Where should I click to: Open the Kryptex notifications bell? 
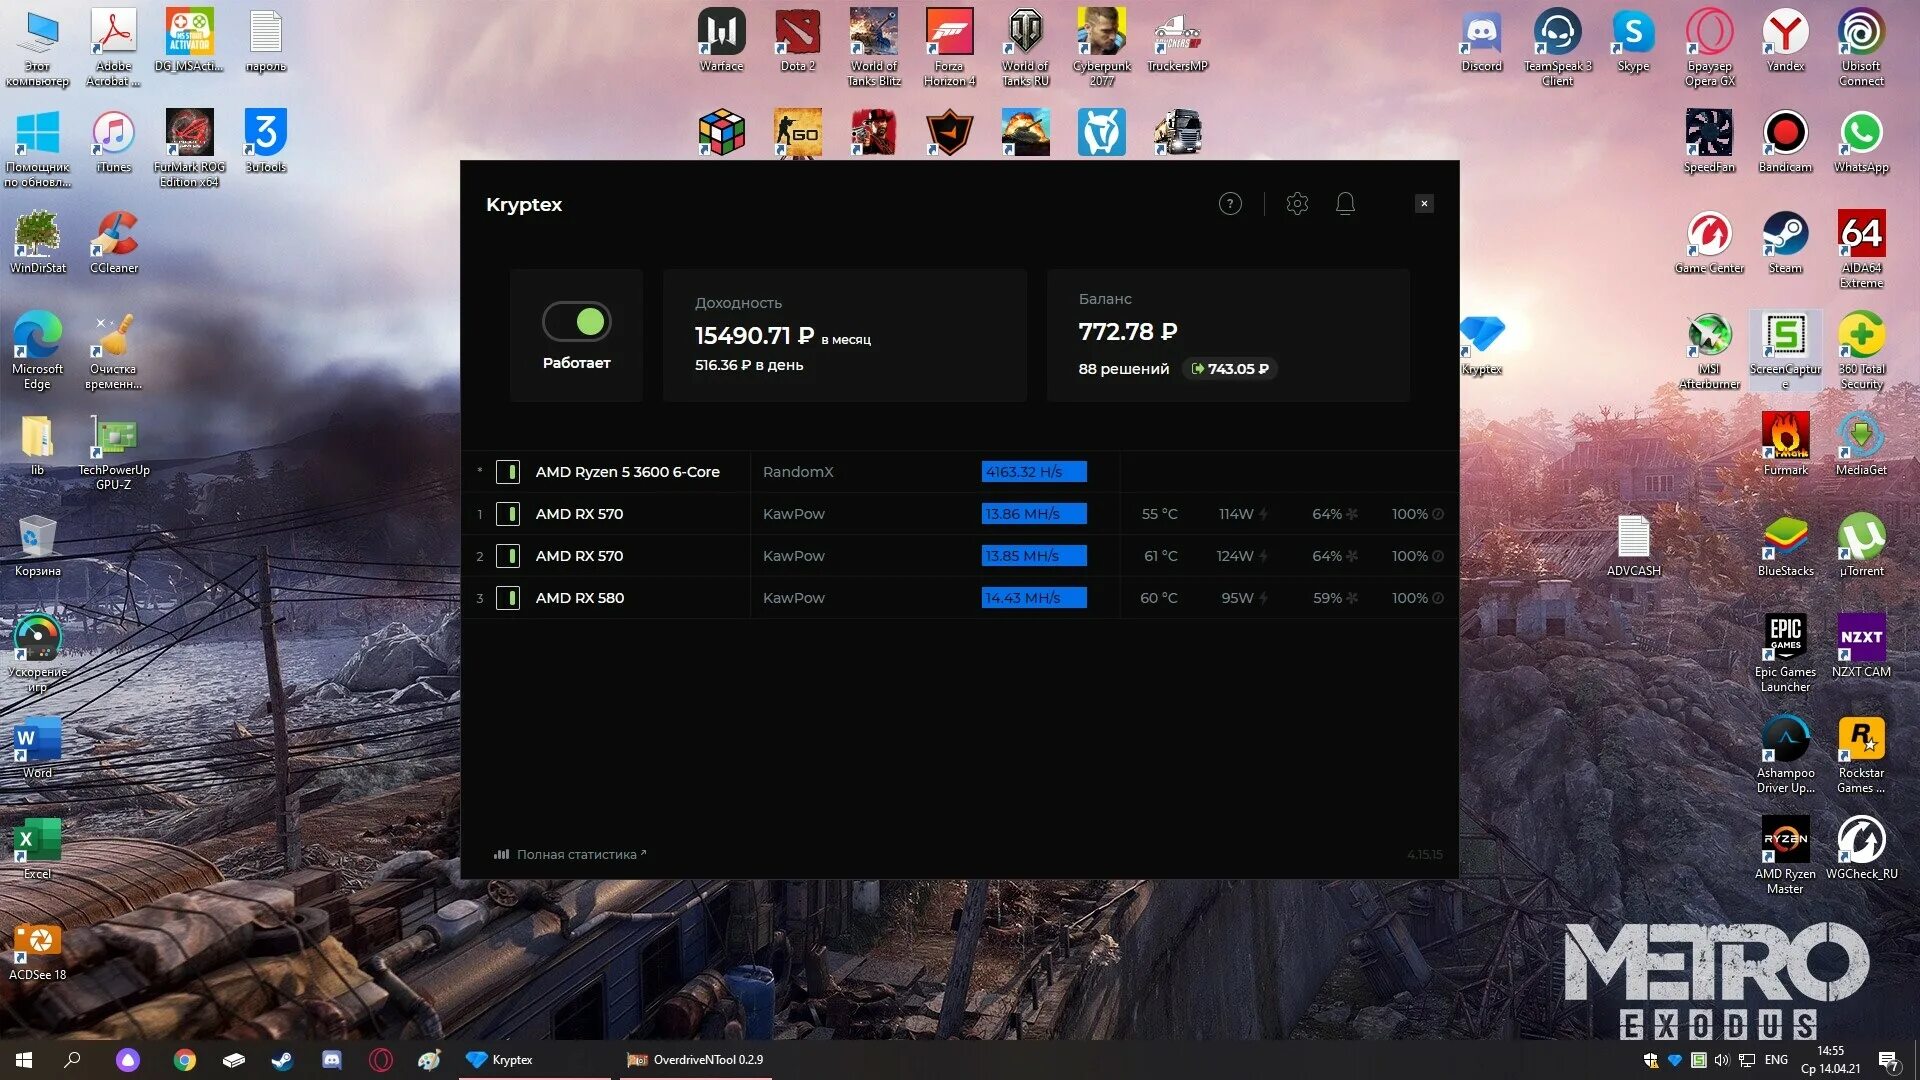pyautogui.click(x=1345, y=204)
